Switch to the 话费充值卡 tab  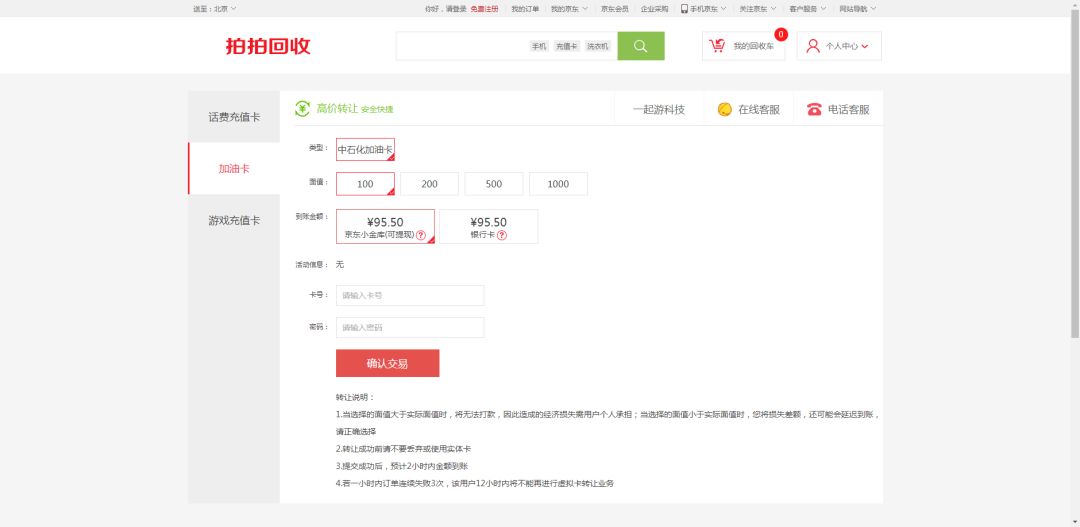234,117
